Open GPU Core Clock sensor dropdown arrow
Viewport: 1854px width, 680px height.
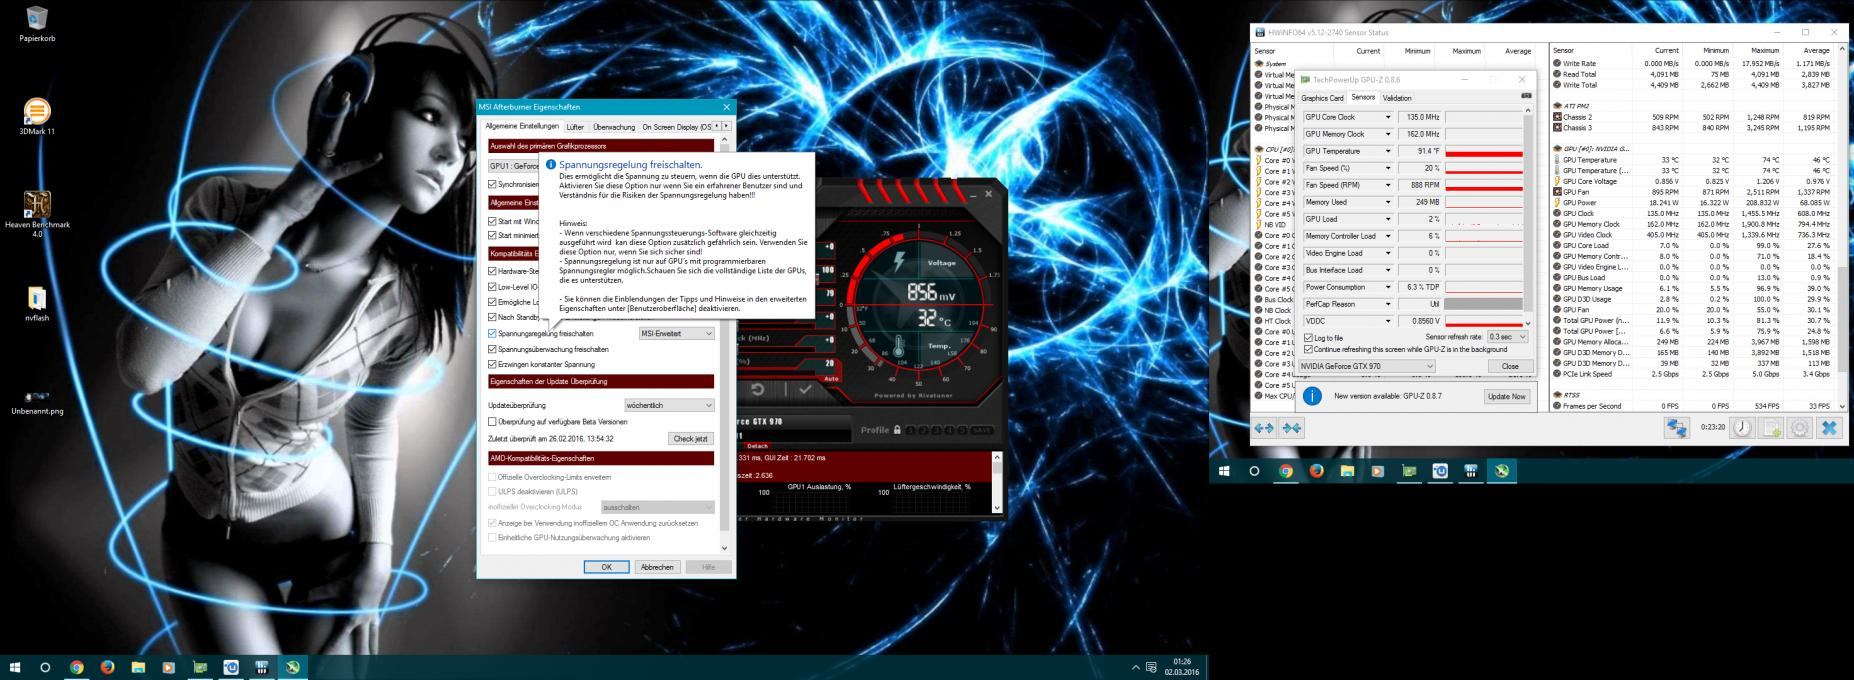coord(1387,117)
